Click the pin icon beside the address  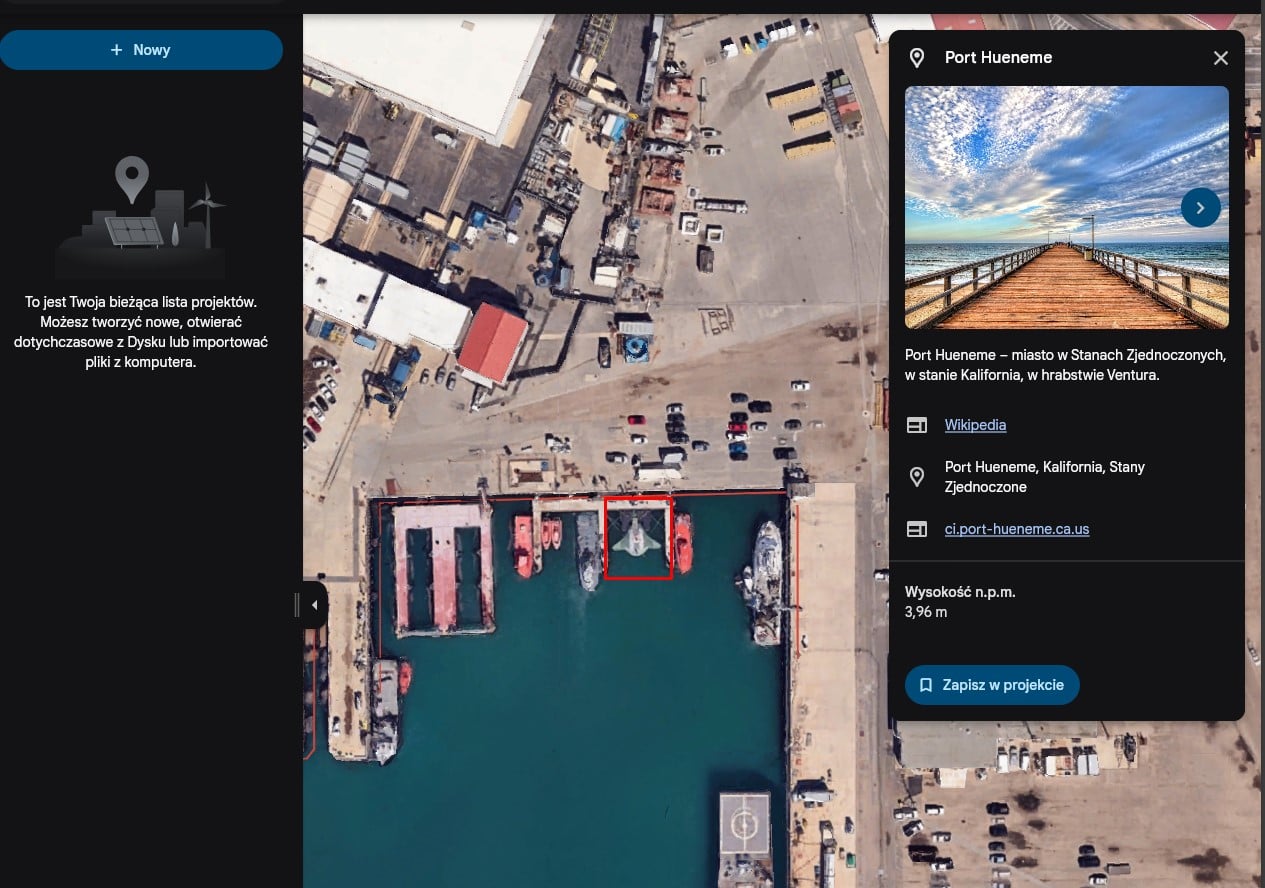[916, 477]
